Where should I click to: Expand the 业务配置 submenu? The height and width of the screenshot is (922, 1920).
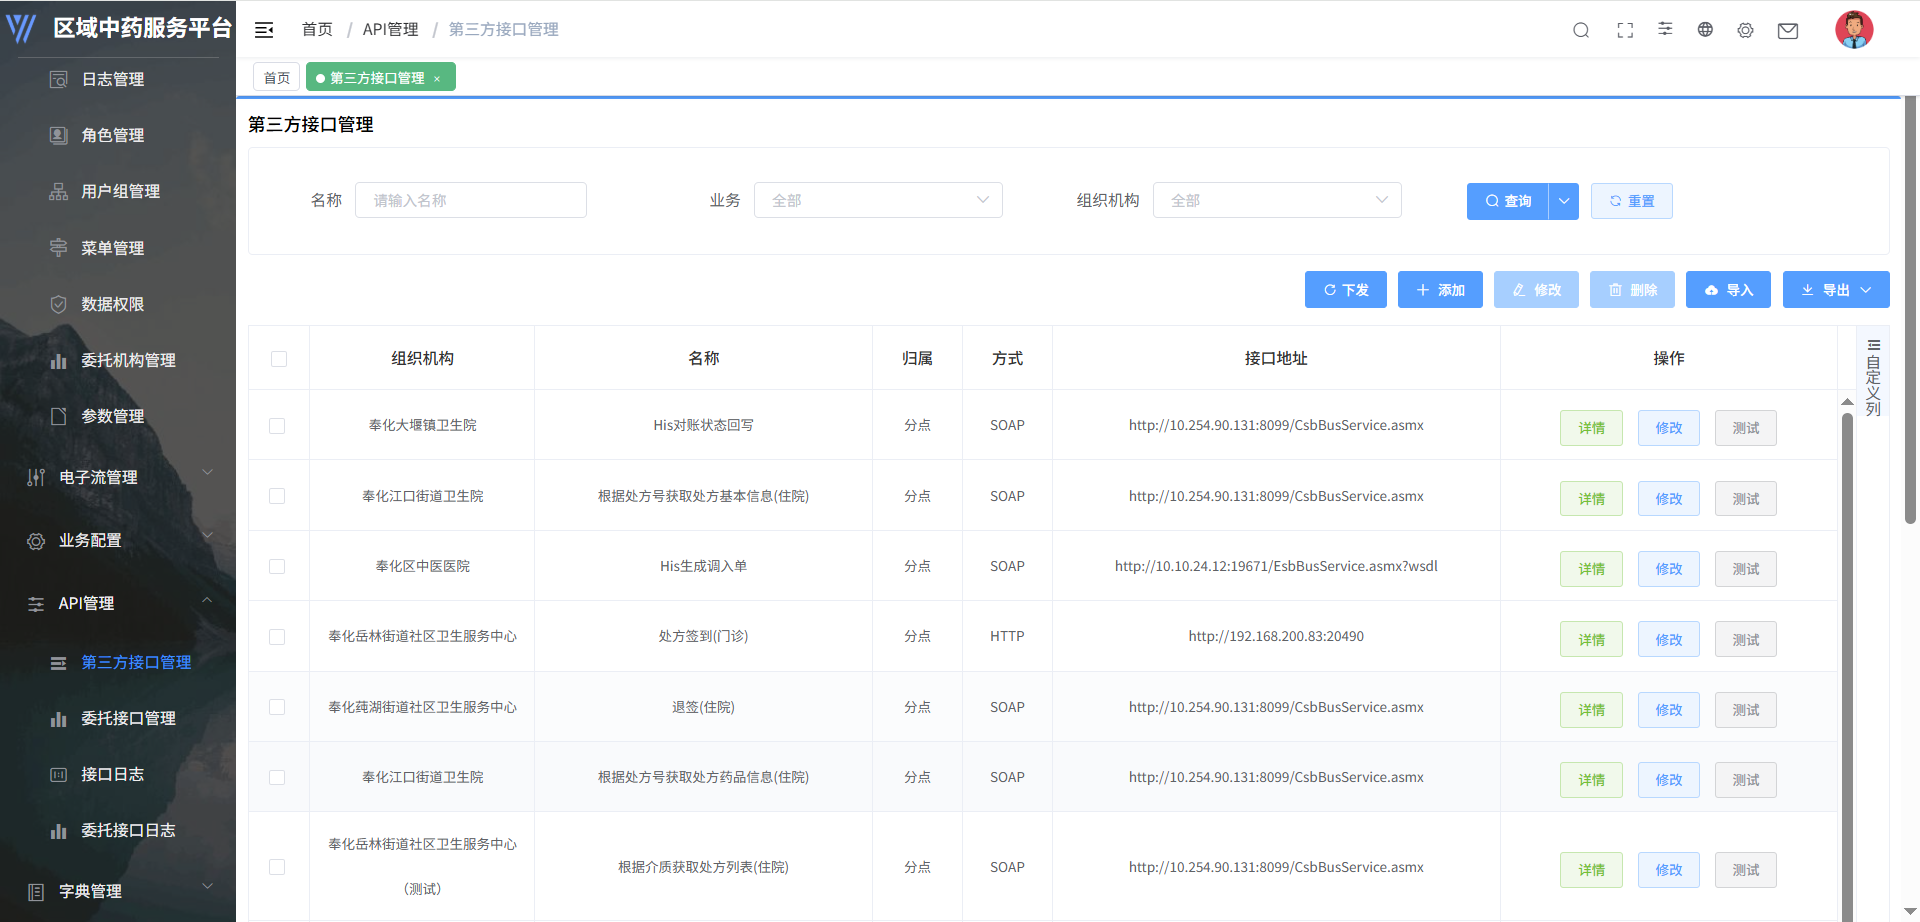click(x=118, y=540)
